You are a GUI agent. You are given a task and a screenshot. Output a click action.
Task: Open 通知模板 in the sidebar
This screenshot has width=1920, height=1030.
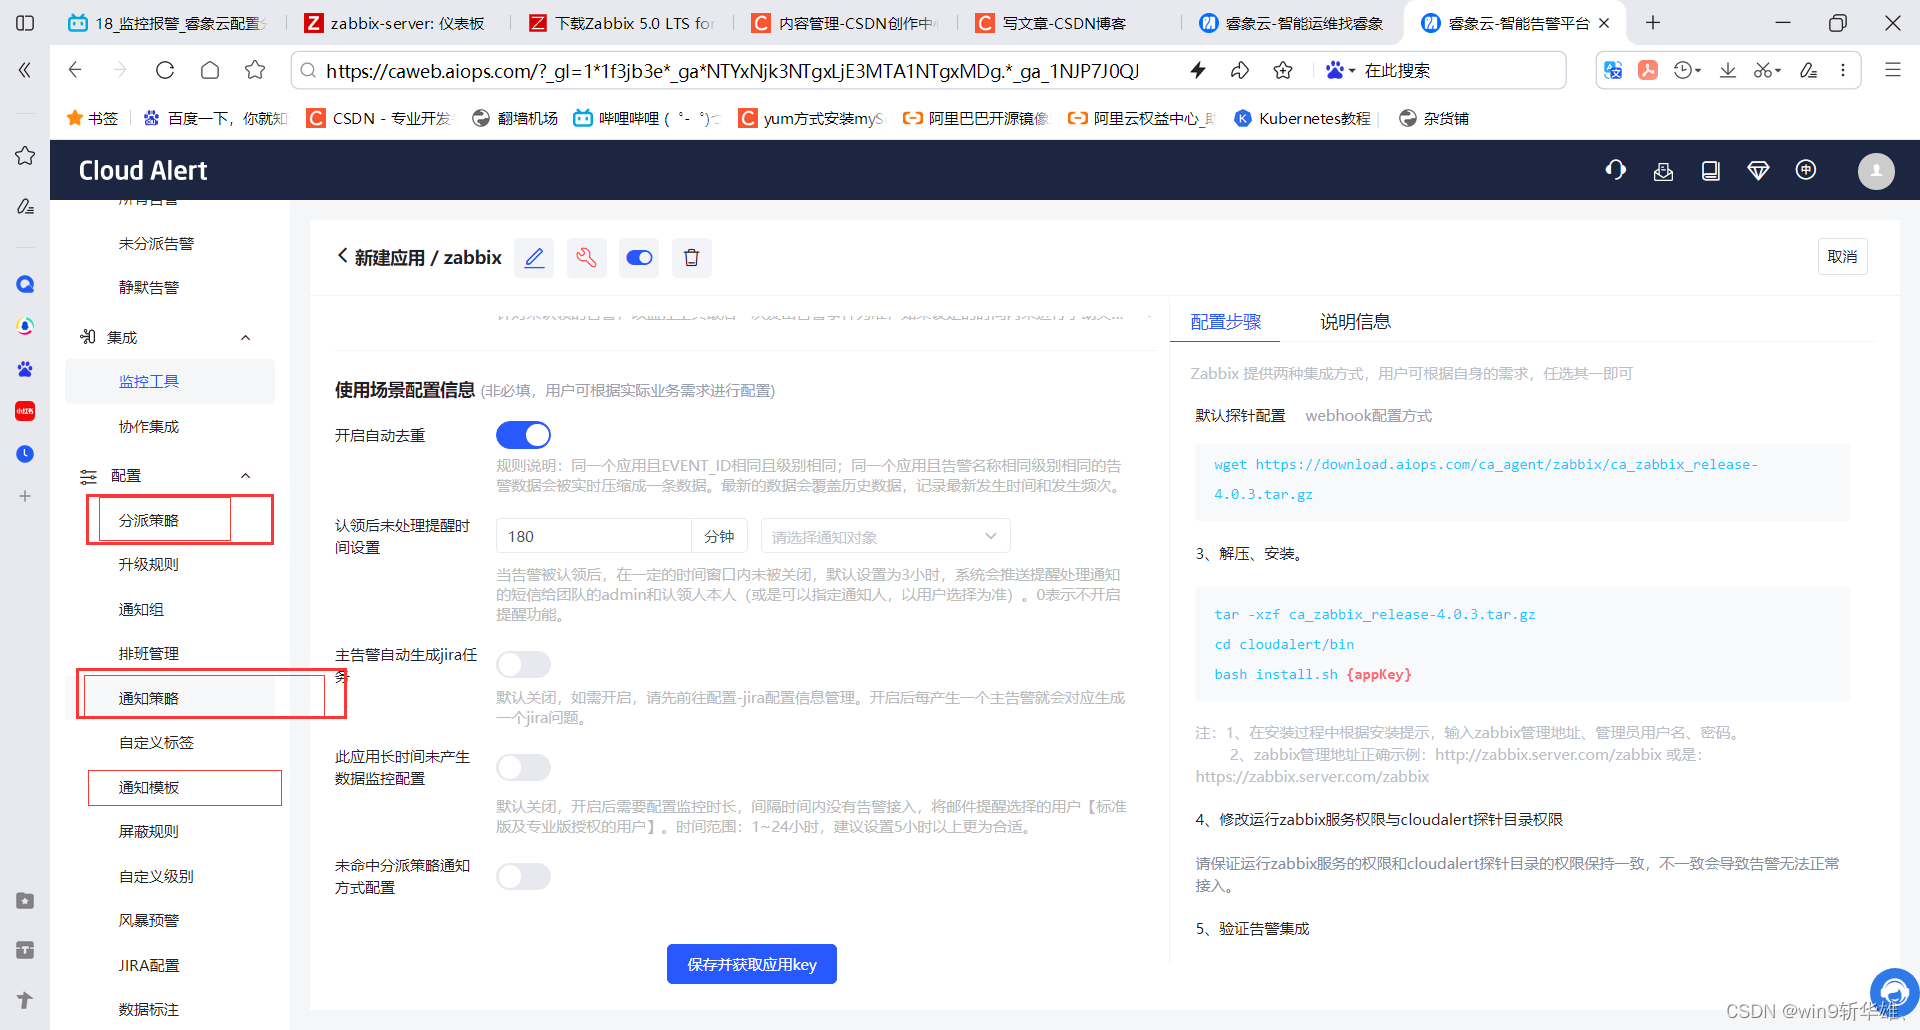pos(149,788)
